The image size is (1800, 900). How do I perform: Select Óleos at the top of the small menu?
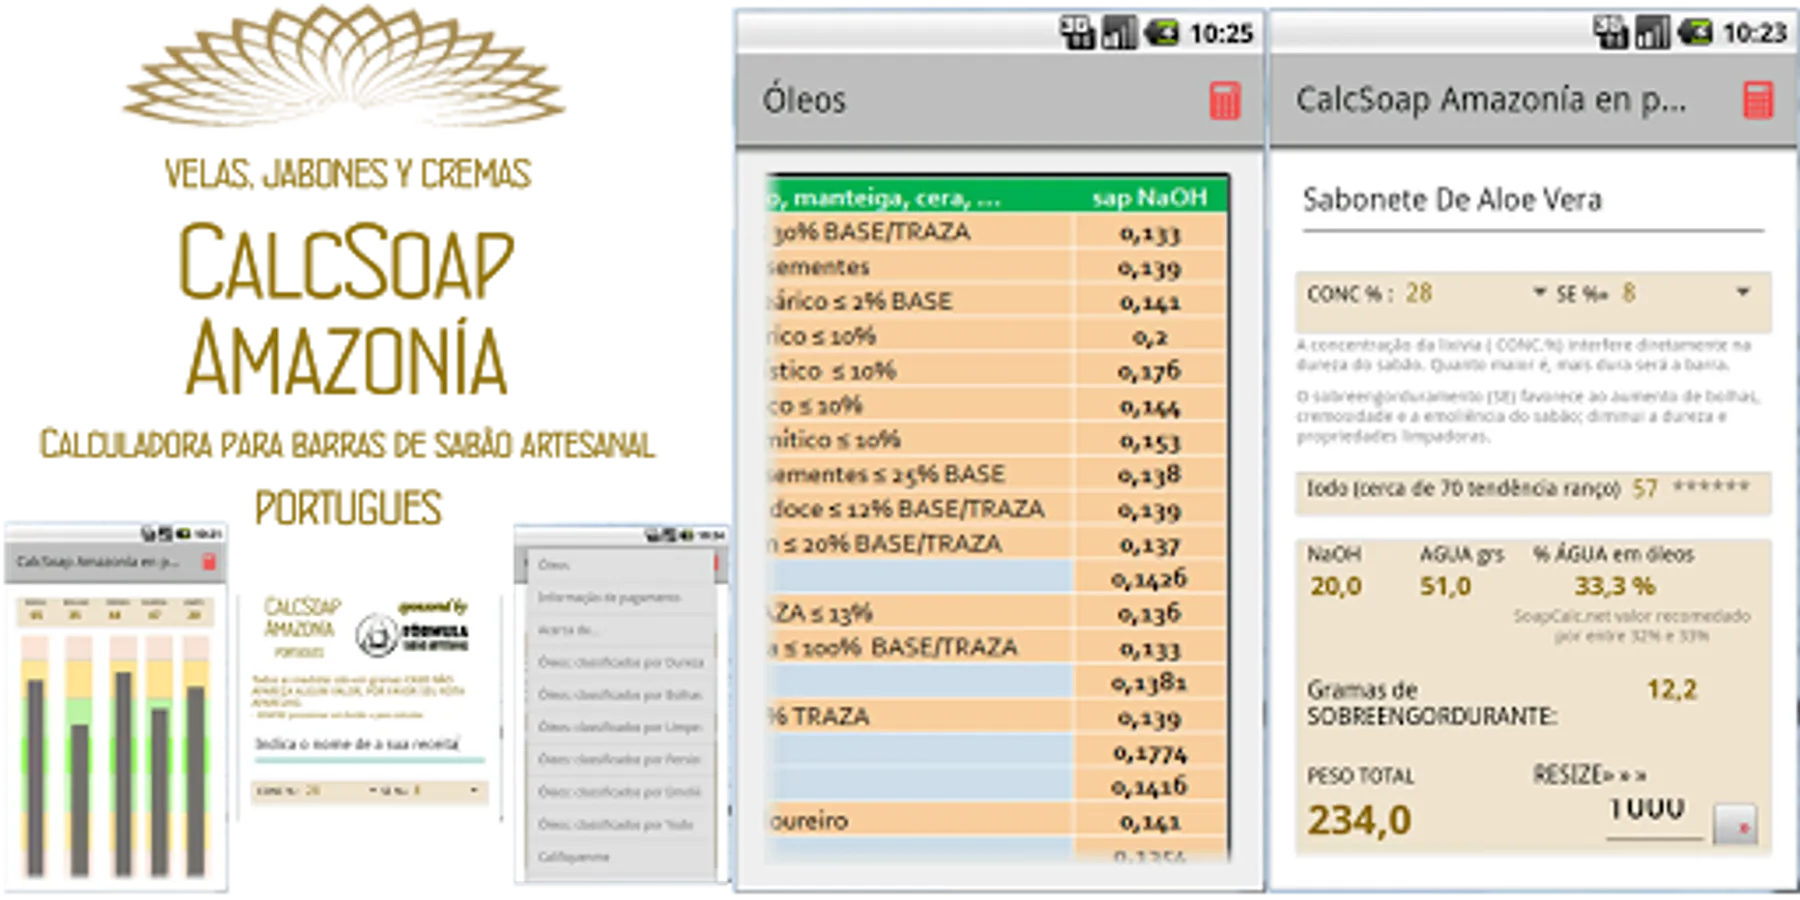620,565
